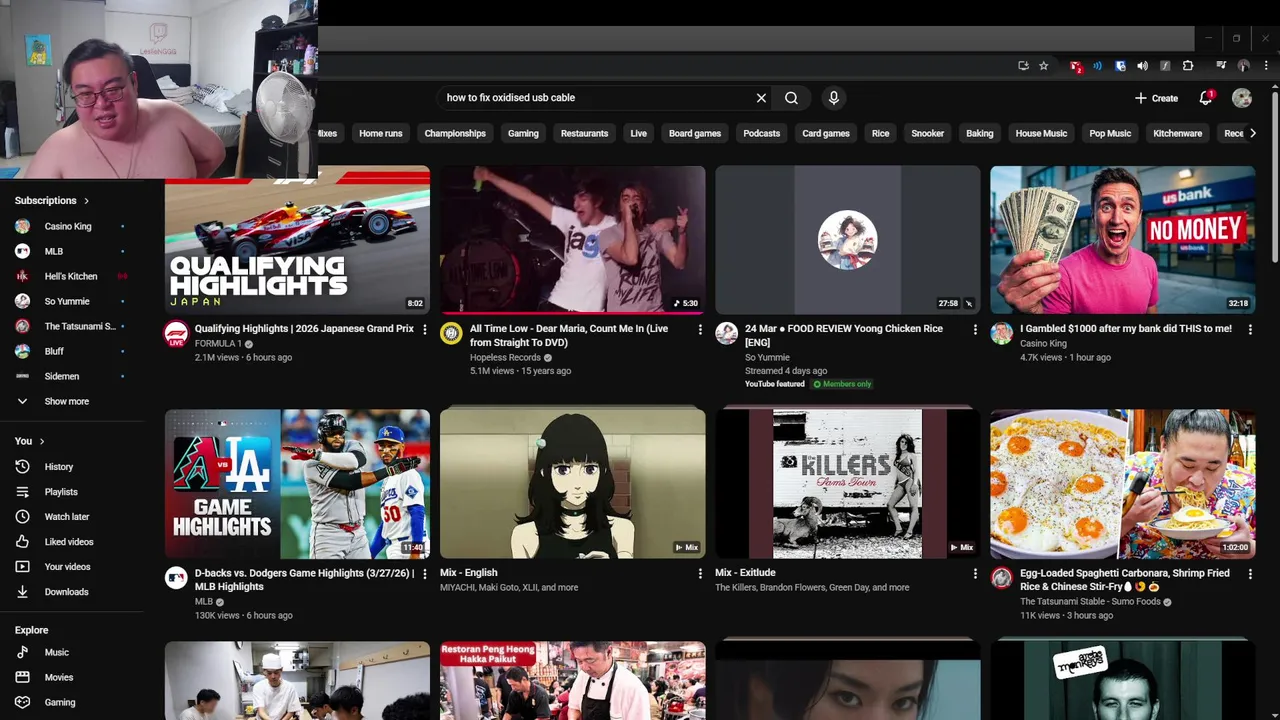Select the Kitchenware chip

pyautogui.click(x=1177, y=133)
